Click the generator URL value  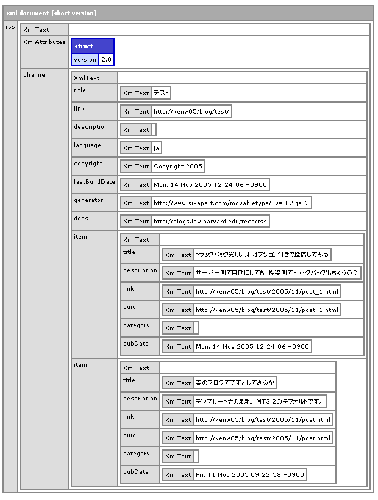pyautogui.click(x=231, y=203)
